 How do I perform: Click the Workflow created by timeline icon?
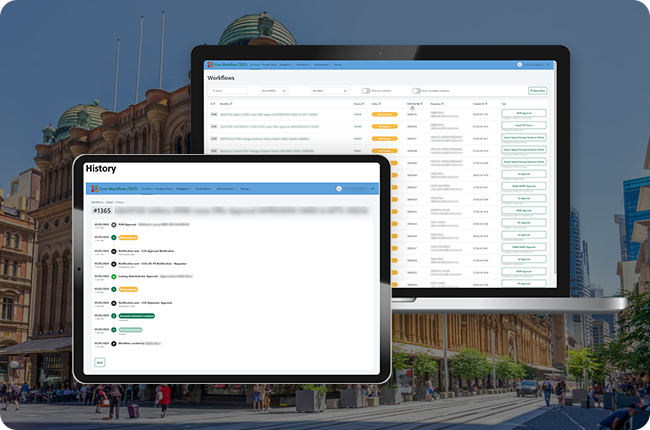coord(114,344)
